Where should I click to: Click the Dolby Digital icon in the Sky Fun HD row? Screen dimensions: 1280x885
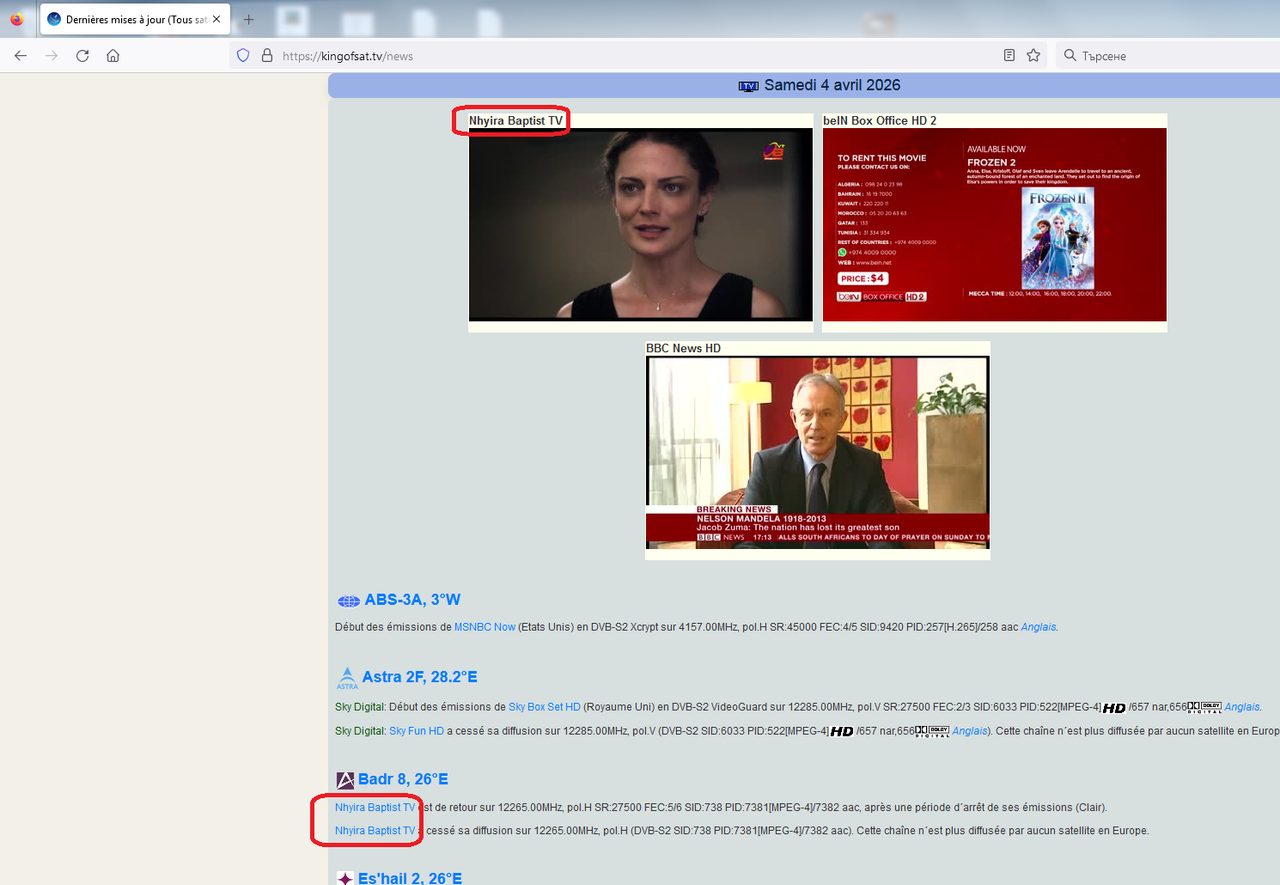(x=933, y=731)
